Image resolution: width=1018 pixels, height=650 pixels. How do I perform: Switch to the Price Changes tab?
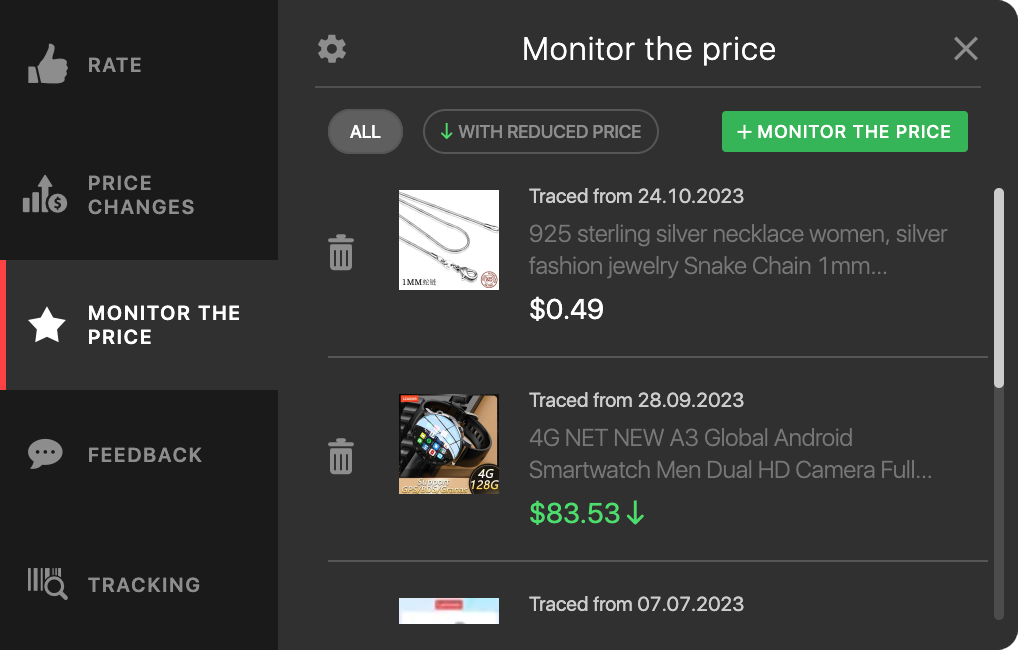[x=141, y=195]
